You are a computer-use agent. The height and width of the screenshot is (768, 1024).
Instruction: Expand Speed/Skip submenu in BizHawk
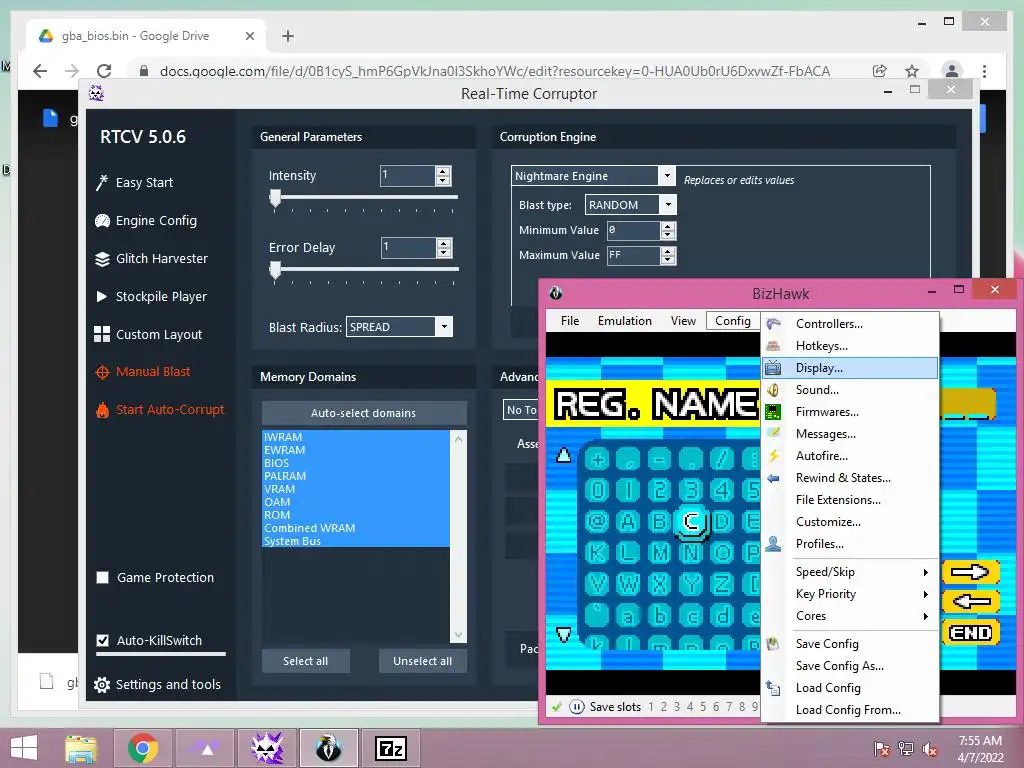850,572
